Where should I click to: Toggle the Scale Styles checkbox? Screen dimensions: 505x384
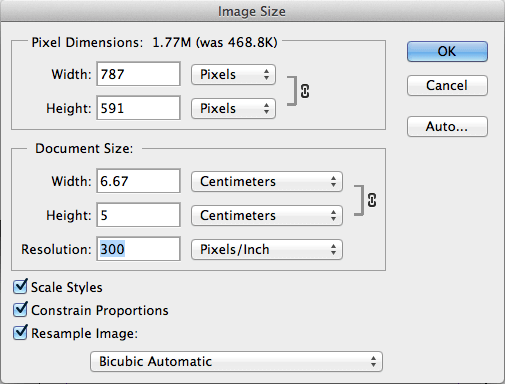20,287
